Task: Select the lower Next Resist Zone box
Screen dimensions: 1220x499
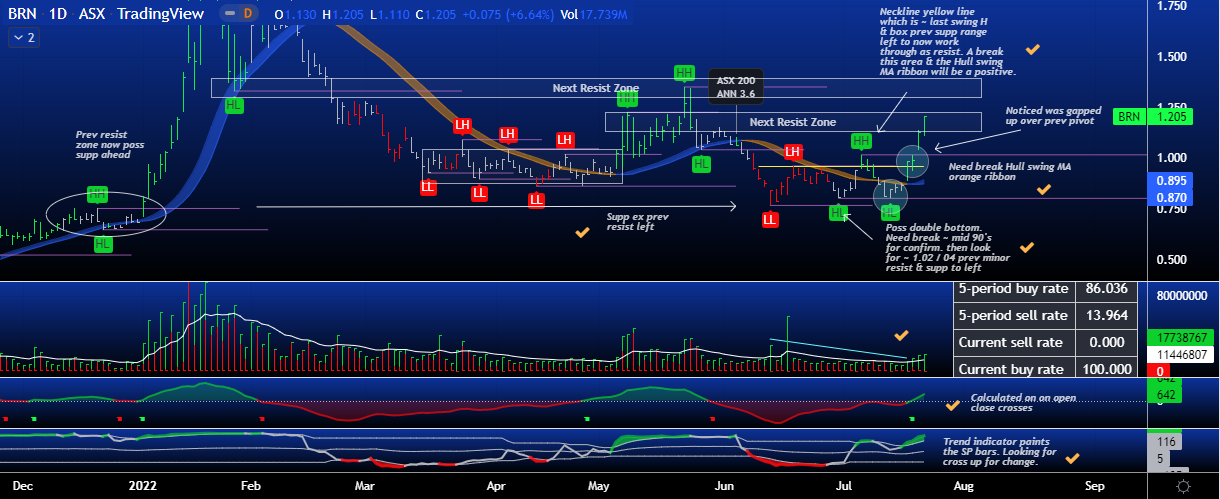Action: pos(792,122)
